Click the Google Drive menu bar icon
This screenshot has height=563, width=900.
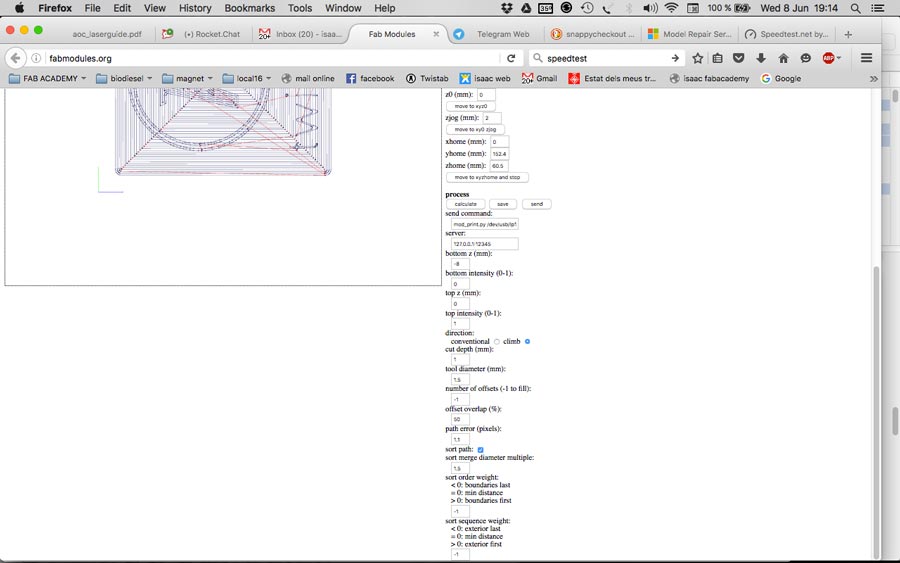[526, 8]
